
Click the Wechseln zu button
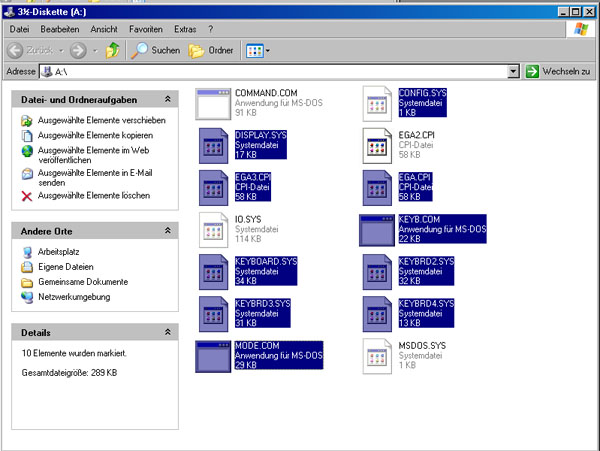tap(559, 72)
